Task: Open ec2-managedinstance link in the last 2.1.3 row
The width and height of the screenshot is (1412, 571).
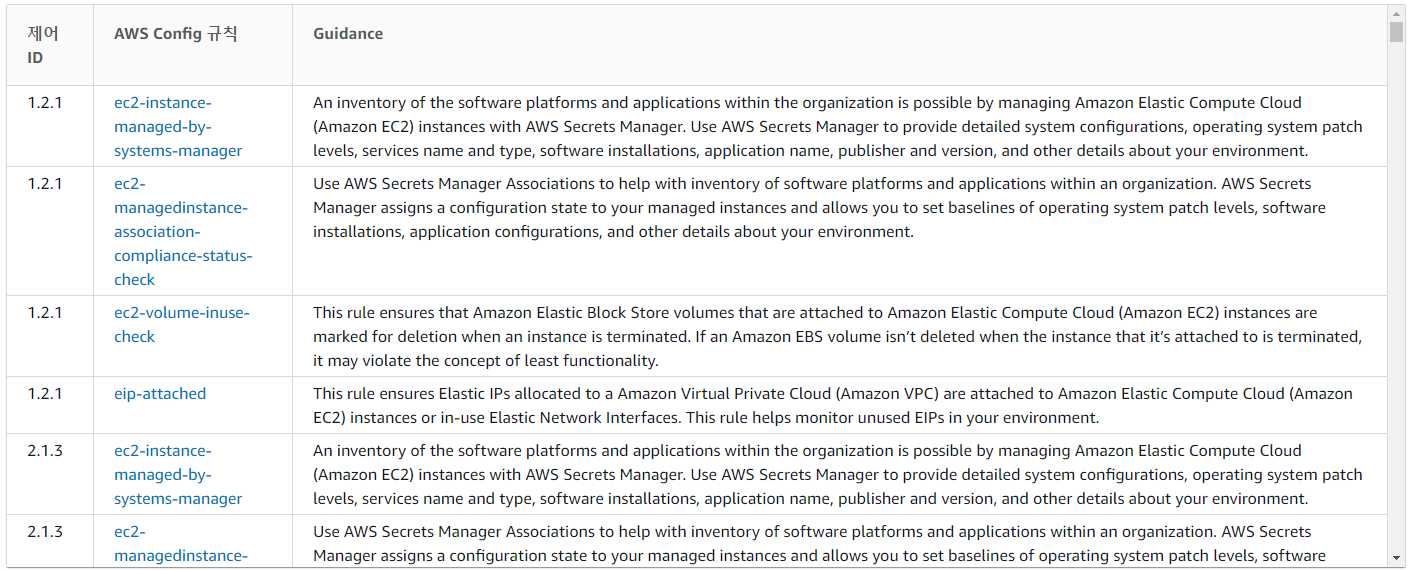Action: pos(181,544)
